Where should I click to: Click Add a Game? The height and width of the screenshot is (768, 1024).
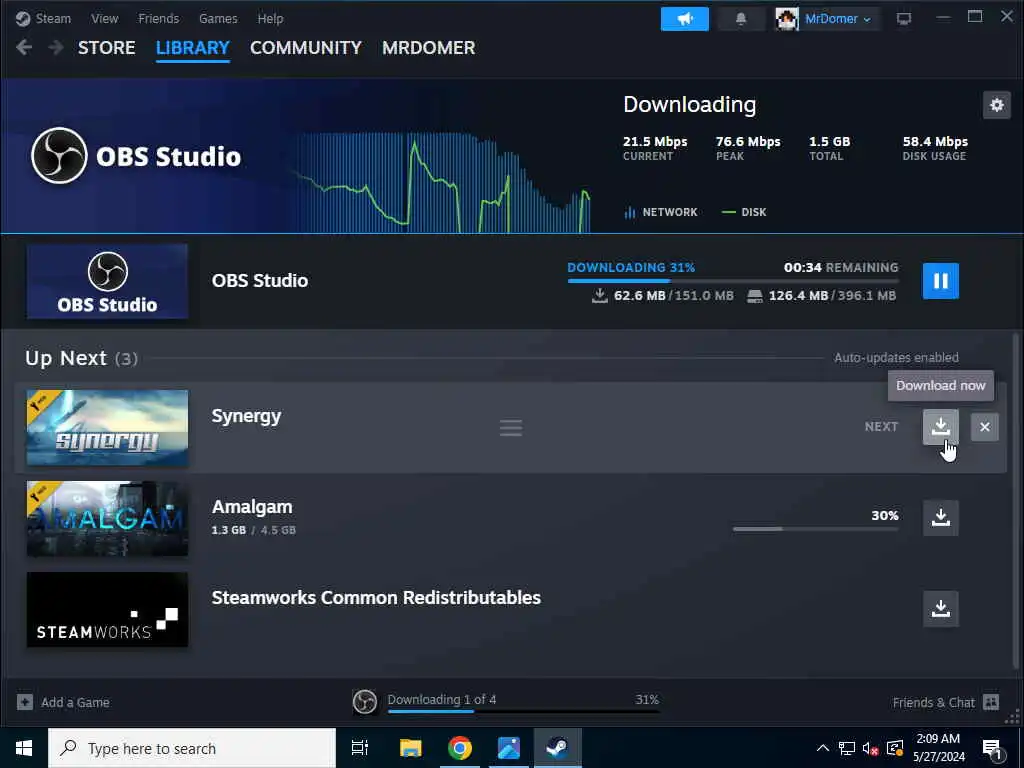75,703
